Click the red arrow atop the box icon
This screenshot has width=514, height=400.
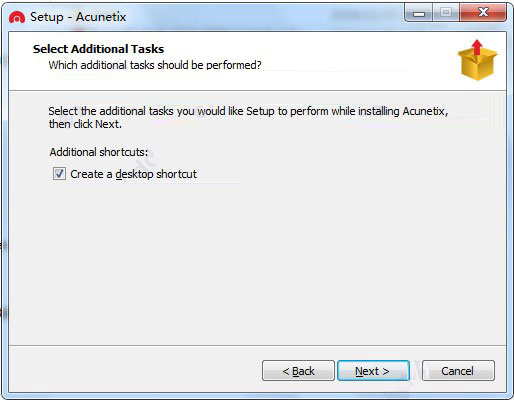(477, 47)
